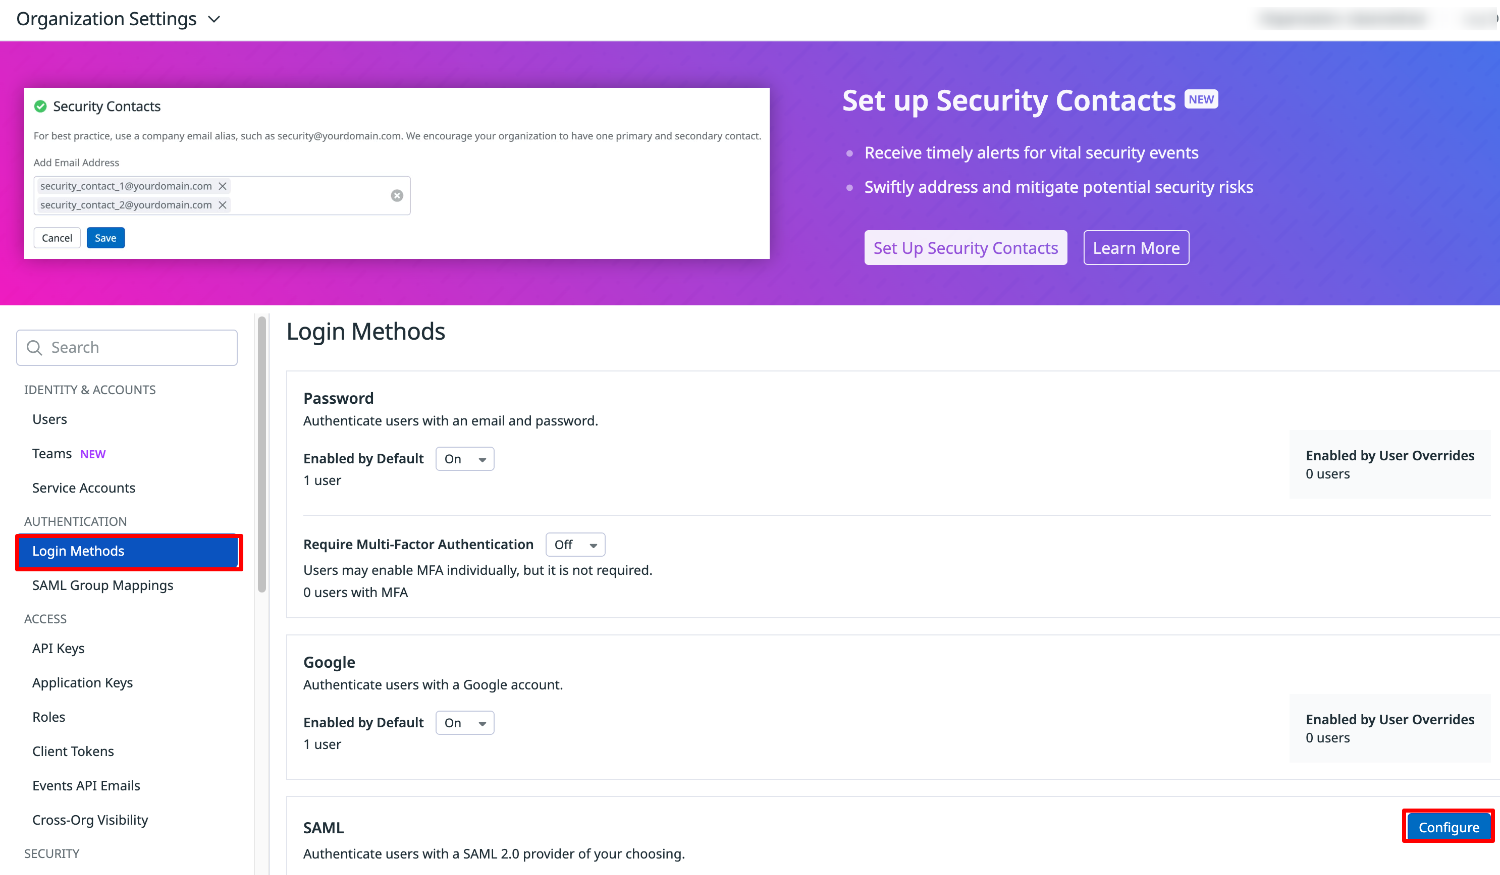Click Set Up Security Contacts

(x=965, y=247)
